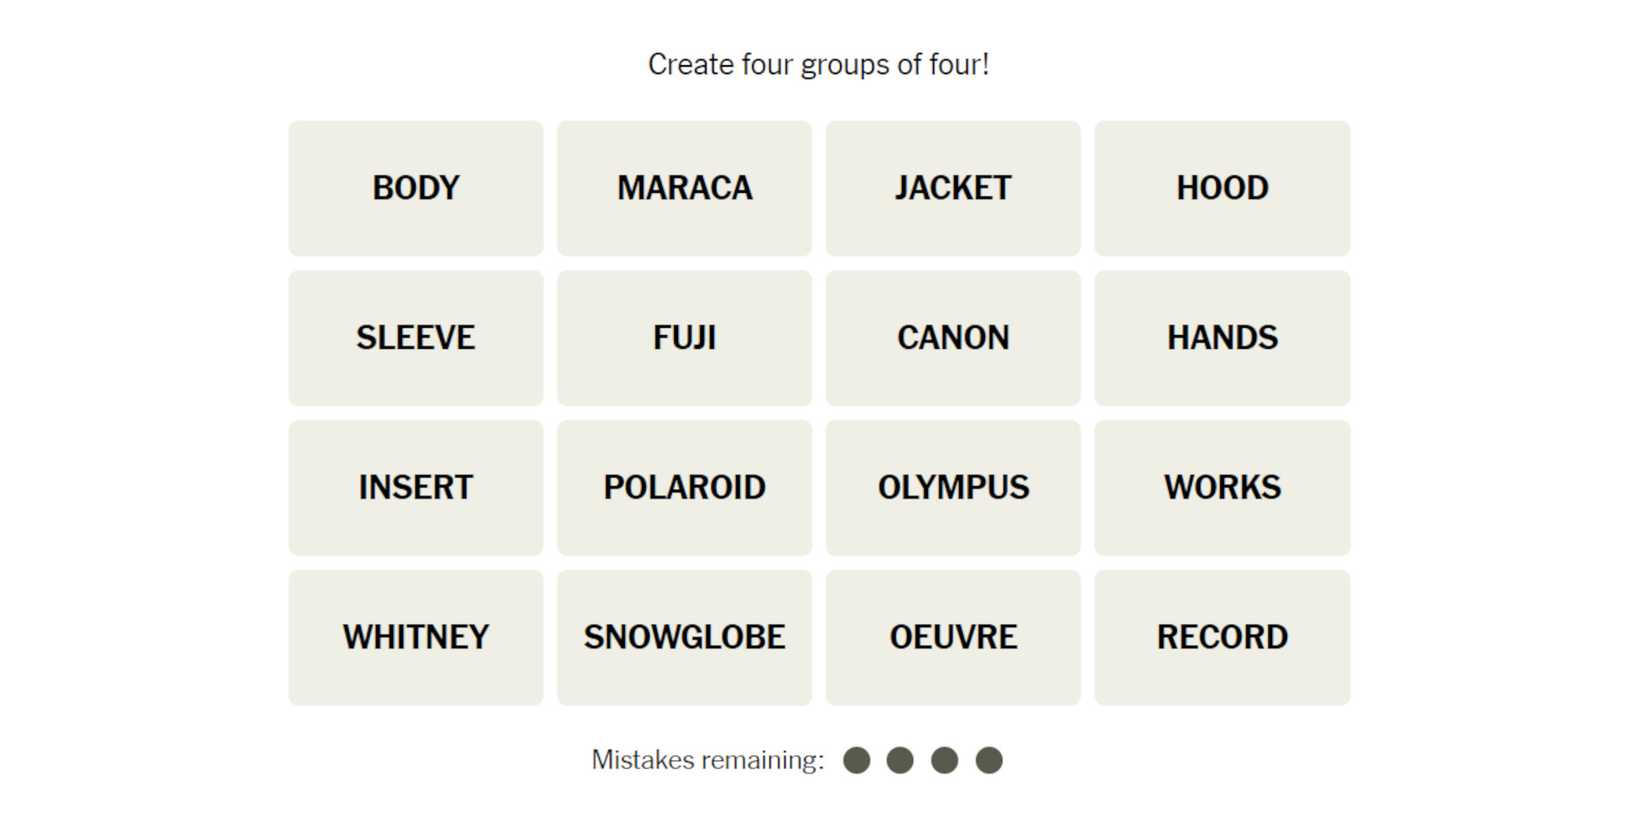The height and width of the screenshot is (825, 1650).
Task: Select the WHITNEY tile
Action: 415,638
